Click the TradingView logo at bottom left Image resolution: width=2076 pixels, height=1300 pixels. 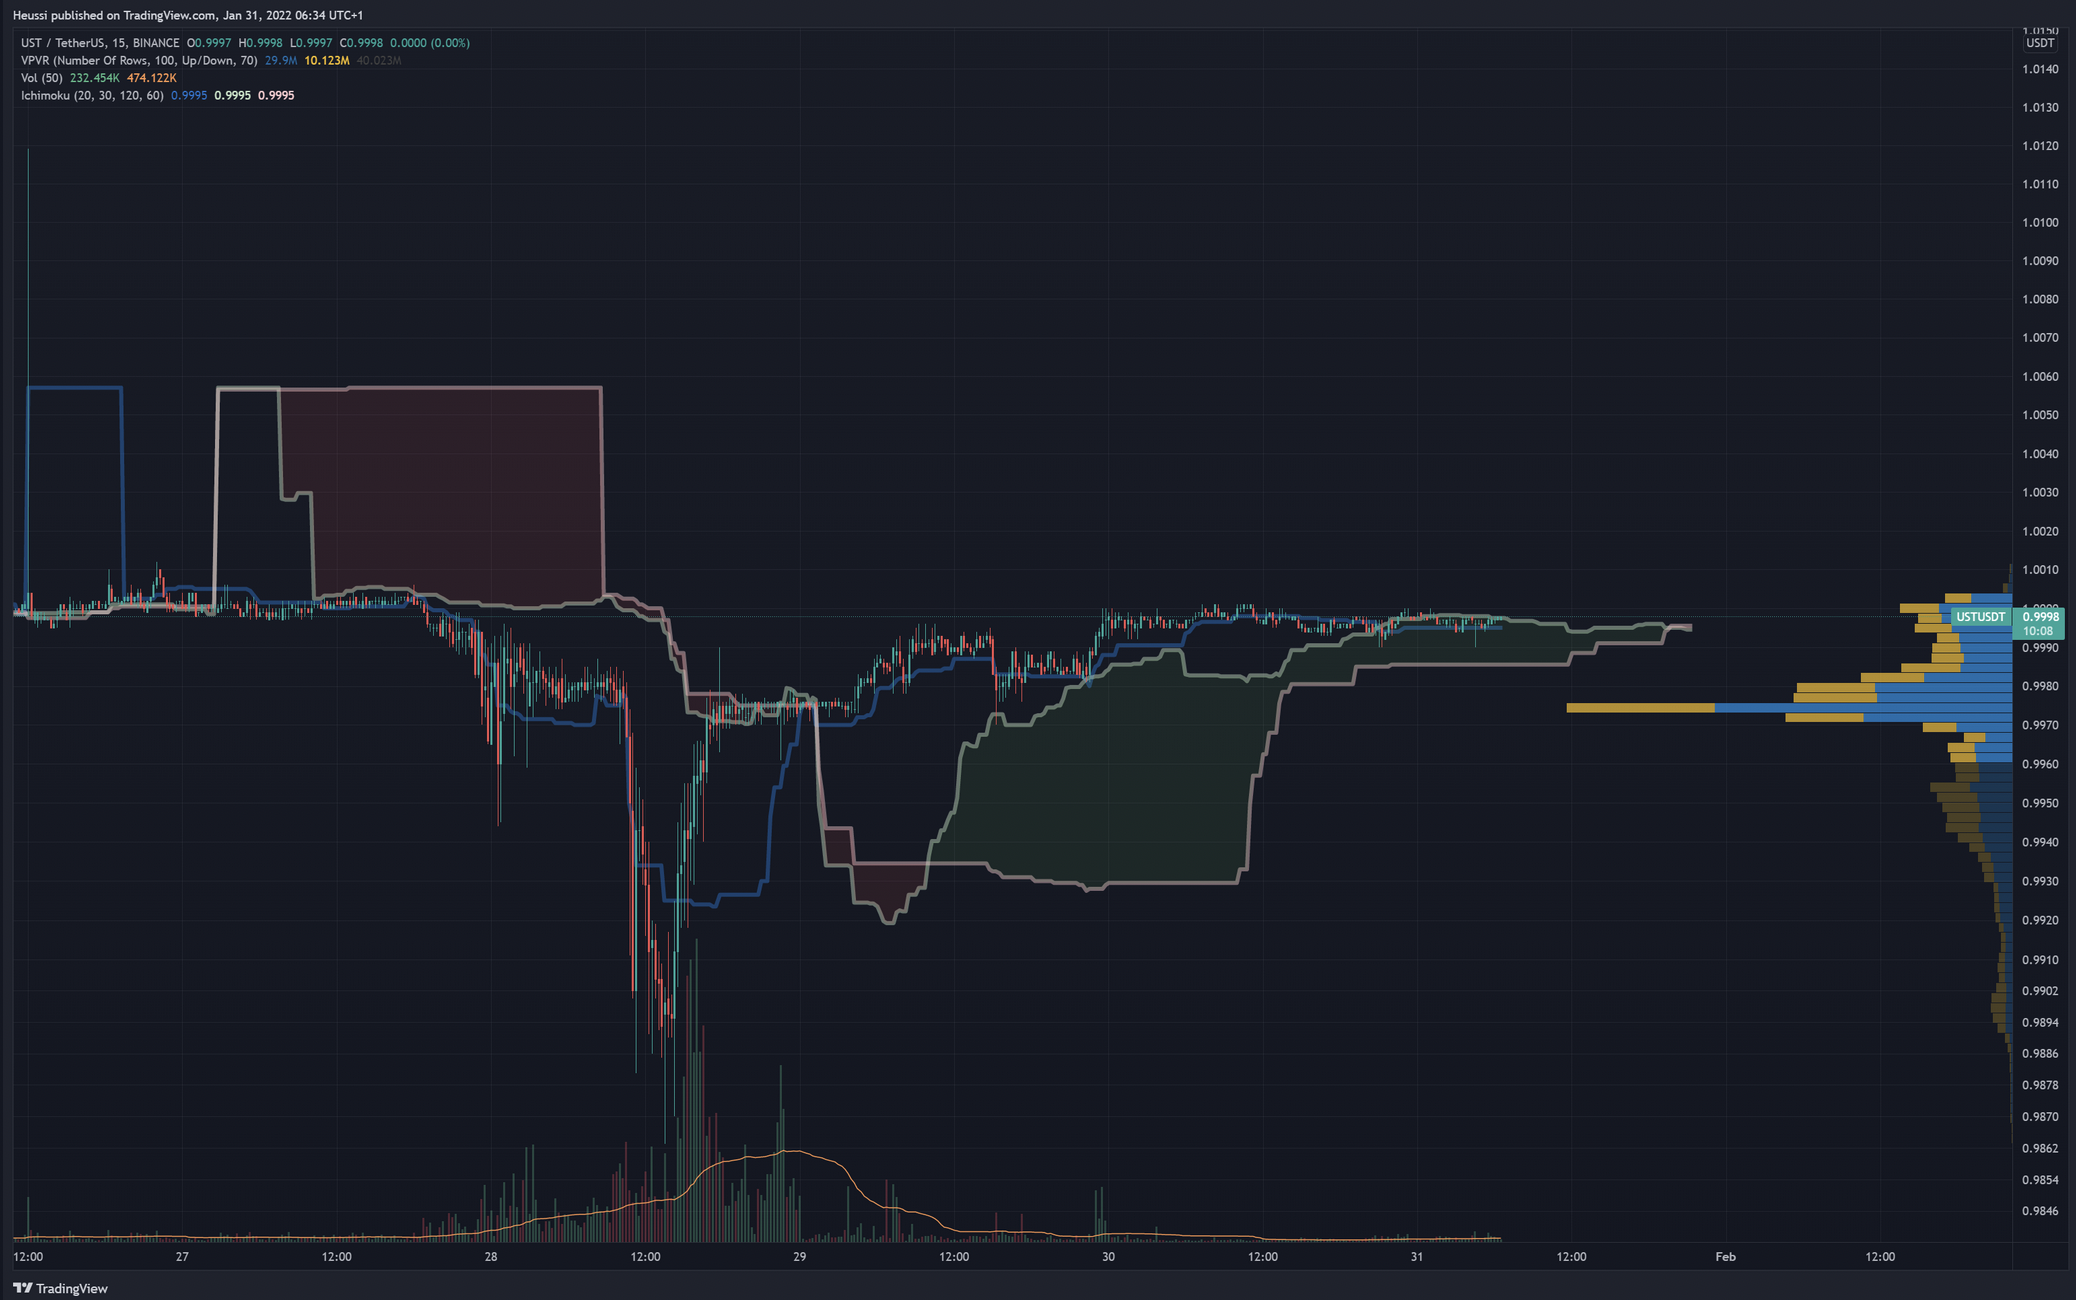(x=60, y=1288)
